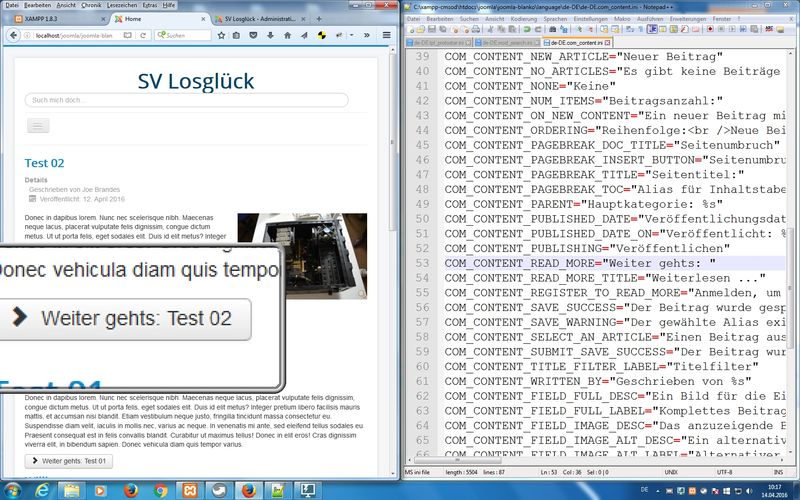The width and height of the screenshot is (800, 500).
Task: Show more Firefox toolbar items chevron
Action: [x=366, y=35]
